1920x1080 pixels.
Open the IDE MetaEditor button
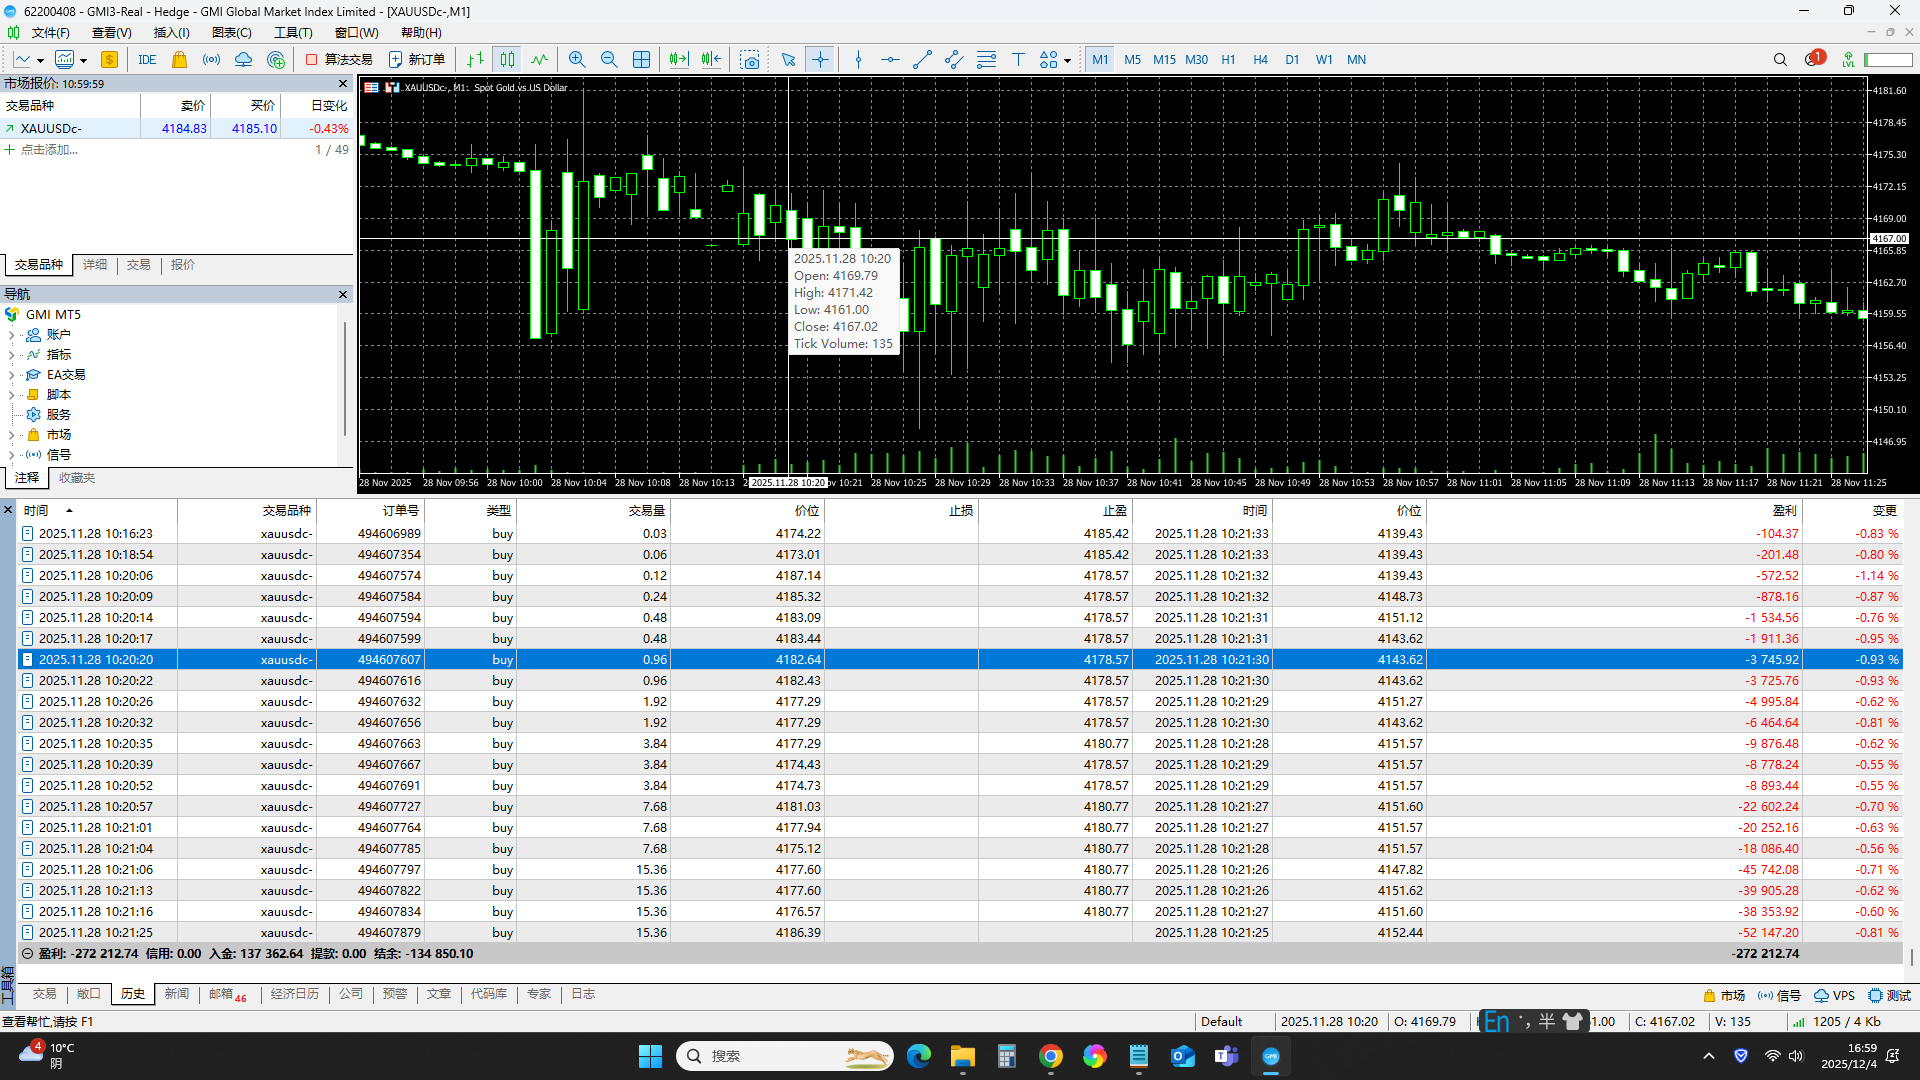click(x=147, y=60)
